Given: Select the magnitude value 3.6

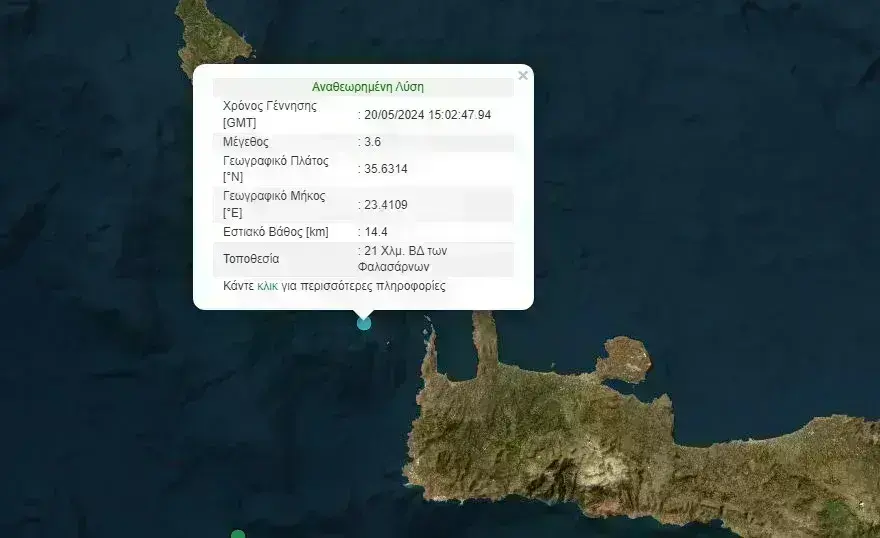Looking at the screenshot, I should coord(372,142).
